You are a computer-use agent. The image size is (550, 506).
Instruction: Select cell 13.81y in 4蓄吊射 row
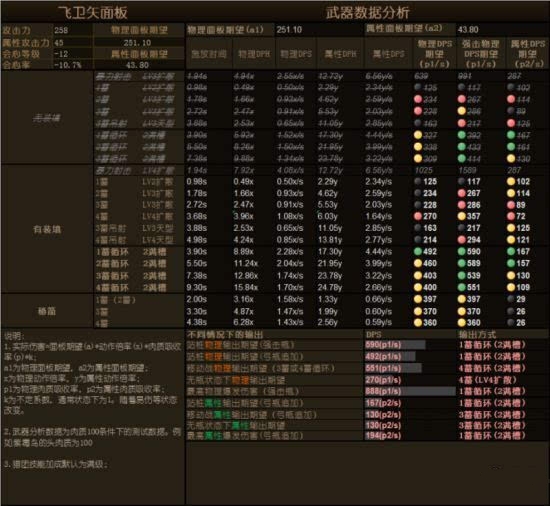330,240
